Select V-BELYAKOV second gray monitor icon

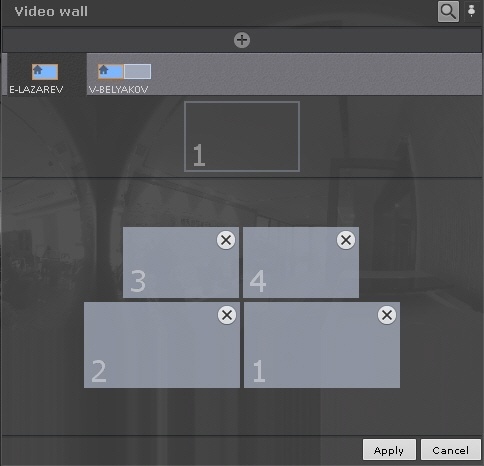pyautogui.click(x=137, y=71)
